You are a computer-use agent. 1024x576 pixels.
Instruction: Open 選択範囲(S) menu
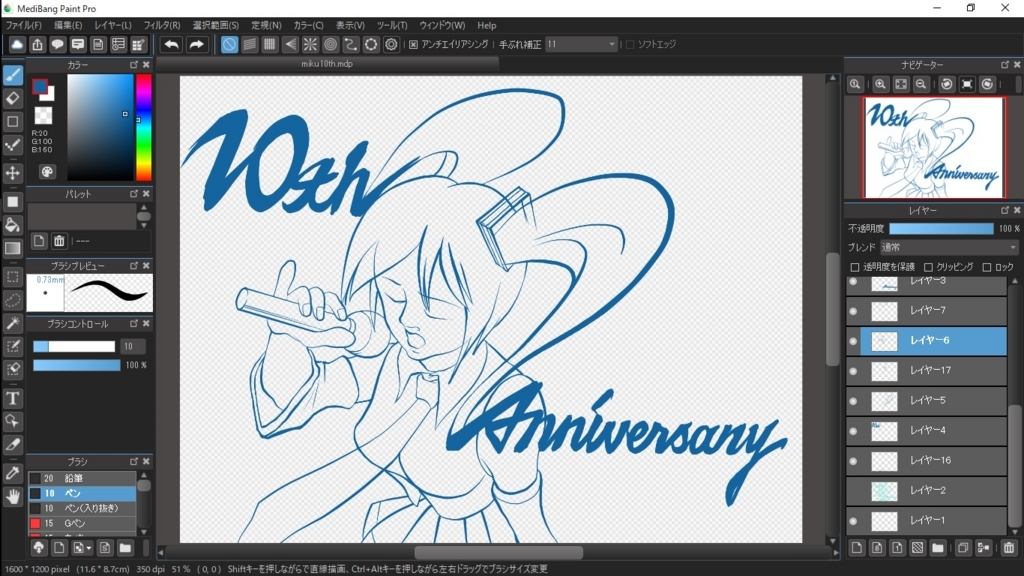(x=216, y=25)
